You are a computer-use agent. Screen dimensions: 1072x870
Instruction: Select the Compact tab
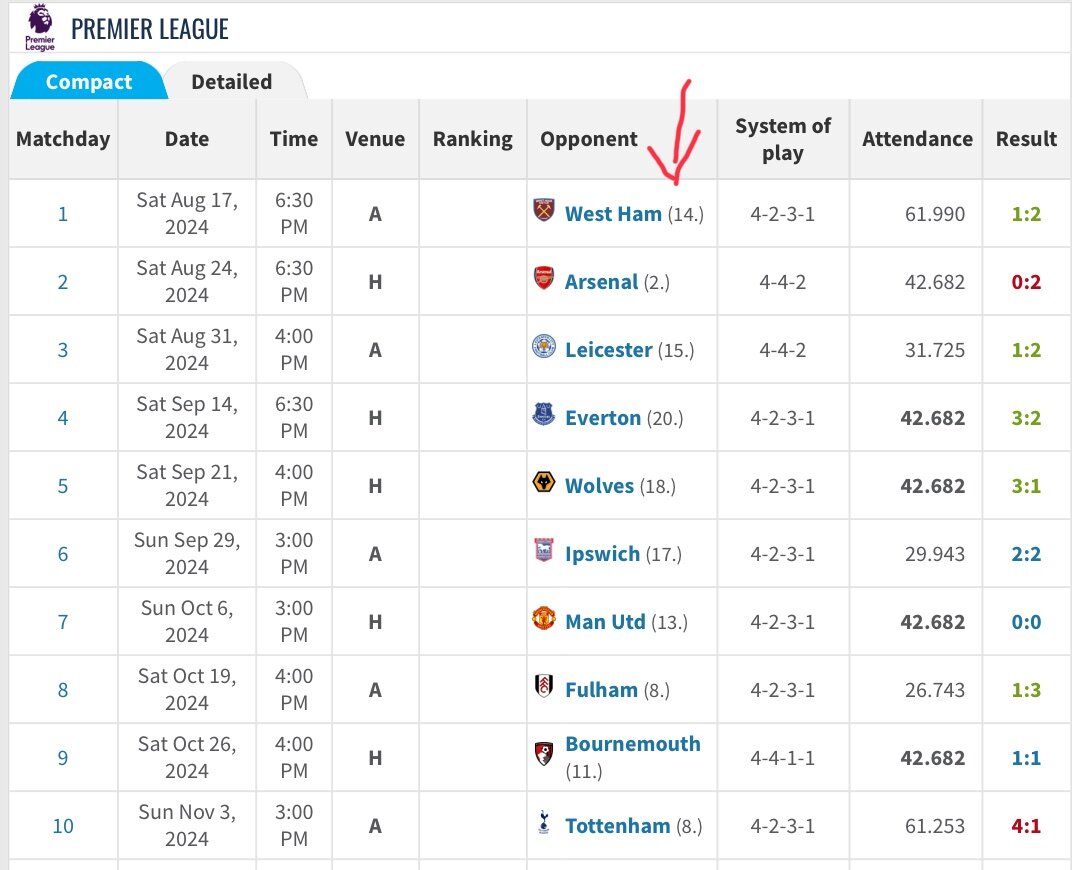[x=89, y=81]
